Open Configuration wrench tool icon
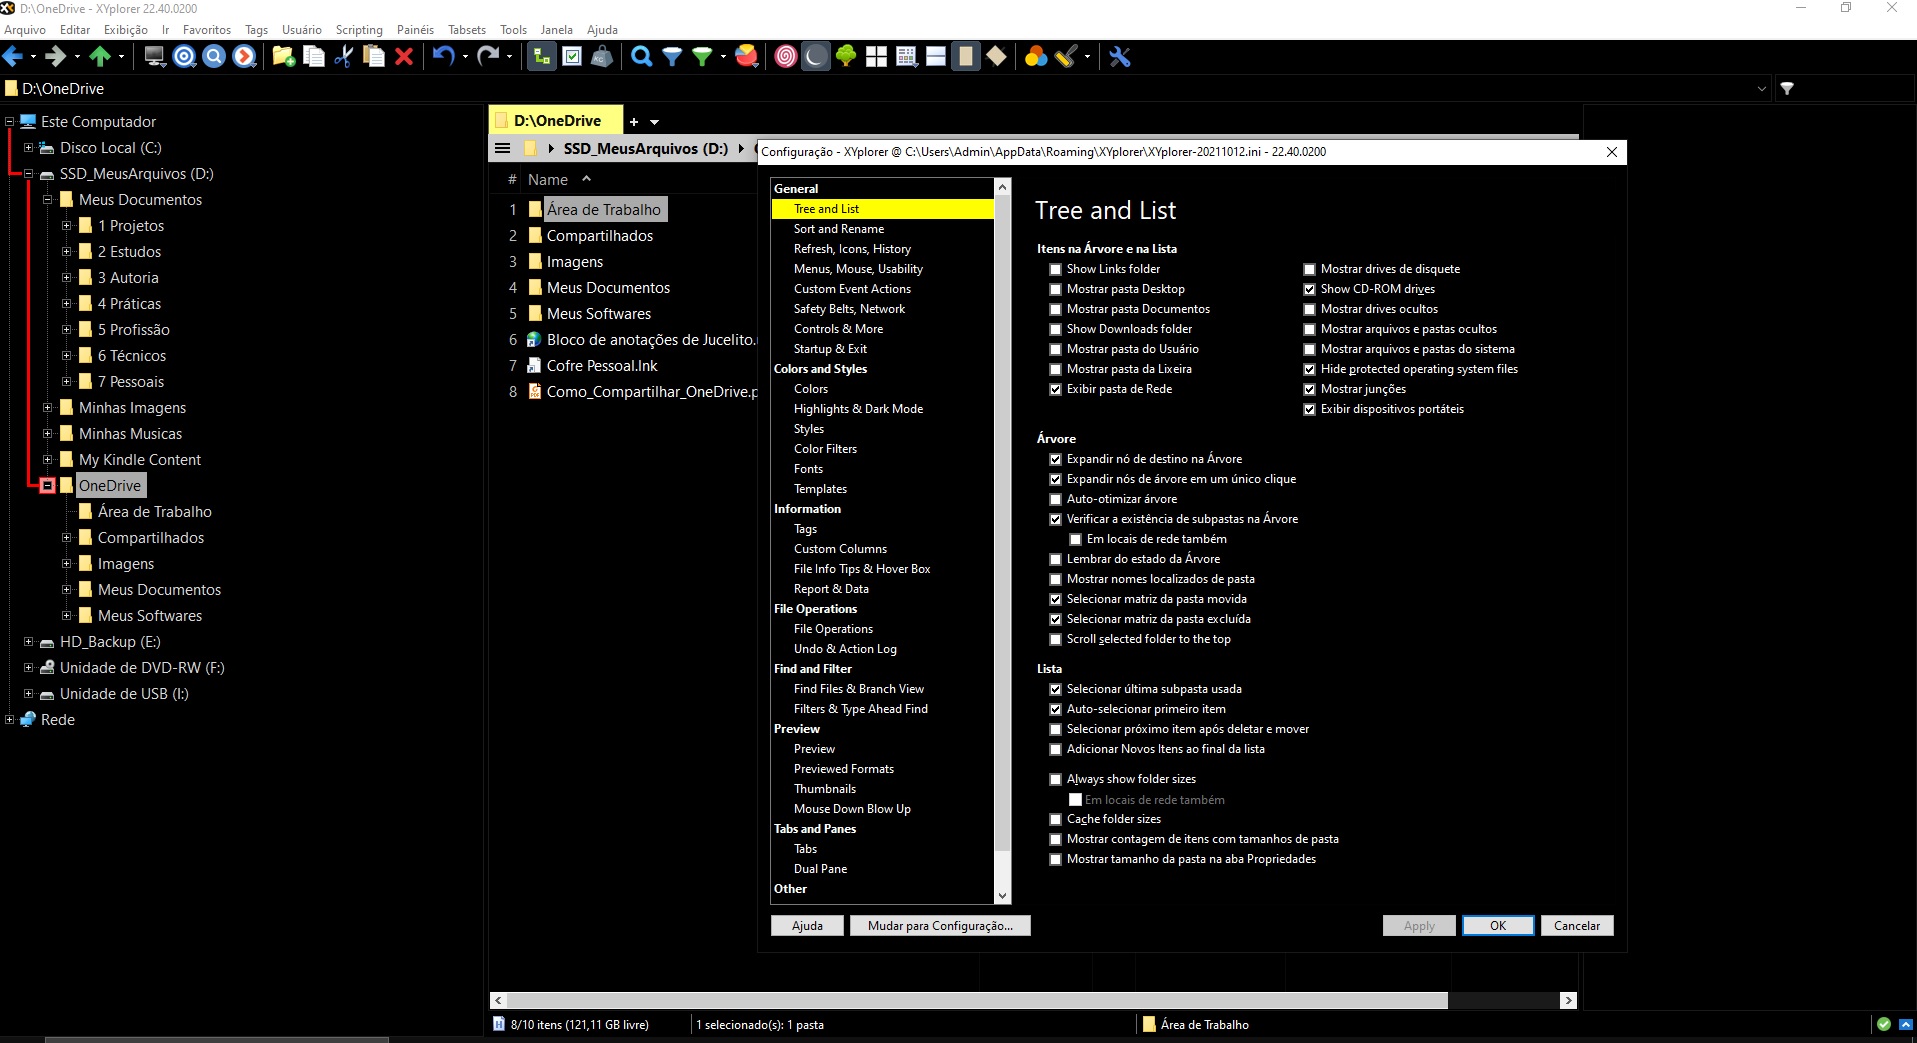Image resolution: width=1917 pixels, height=1043 pixels. (1120, 57)
